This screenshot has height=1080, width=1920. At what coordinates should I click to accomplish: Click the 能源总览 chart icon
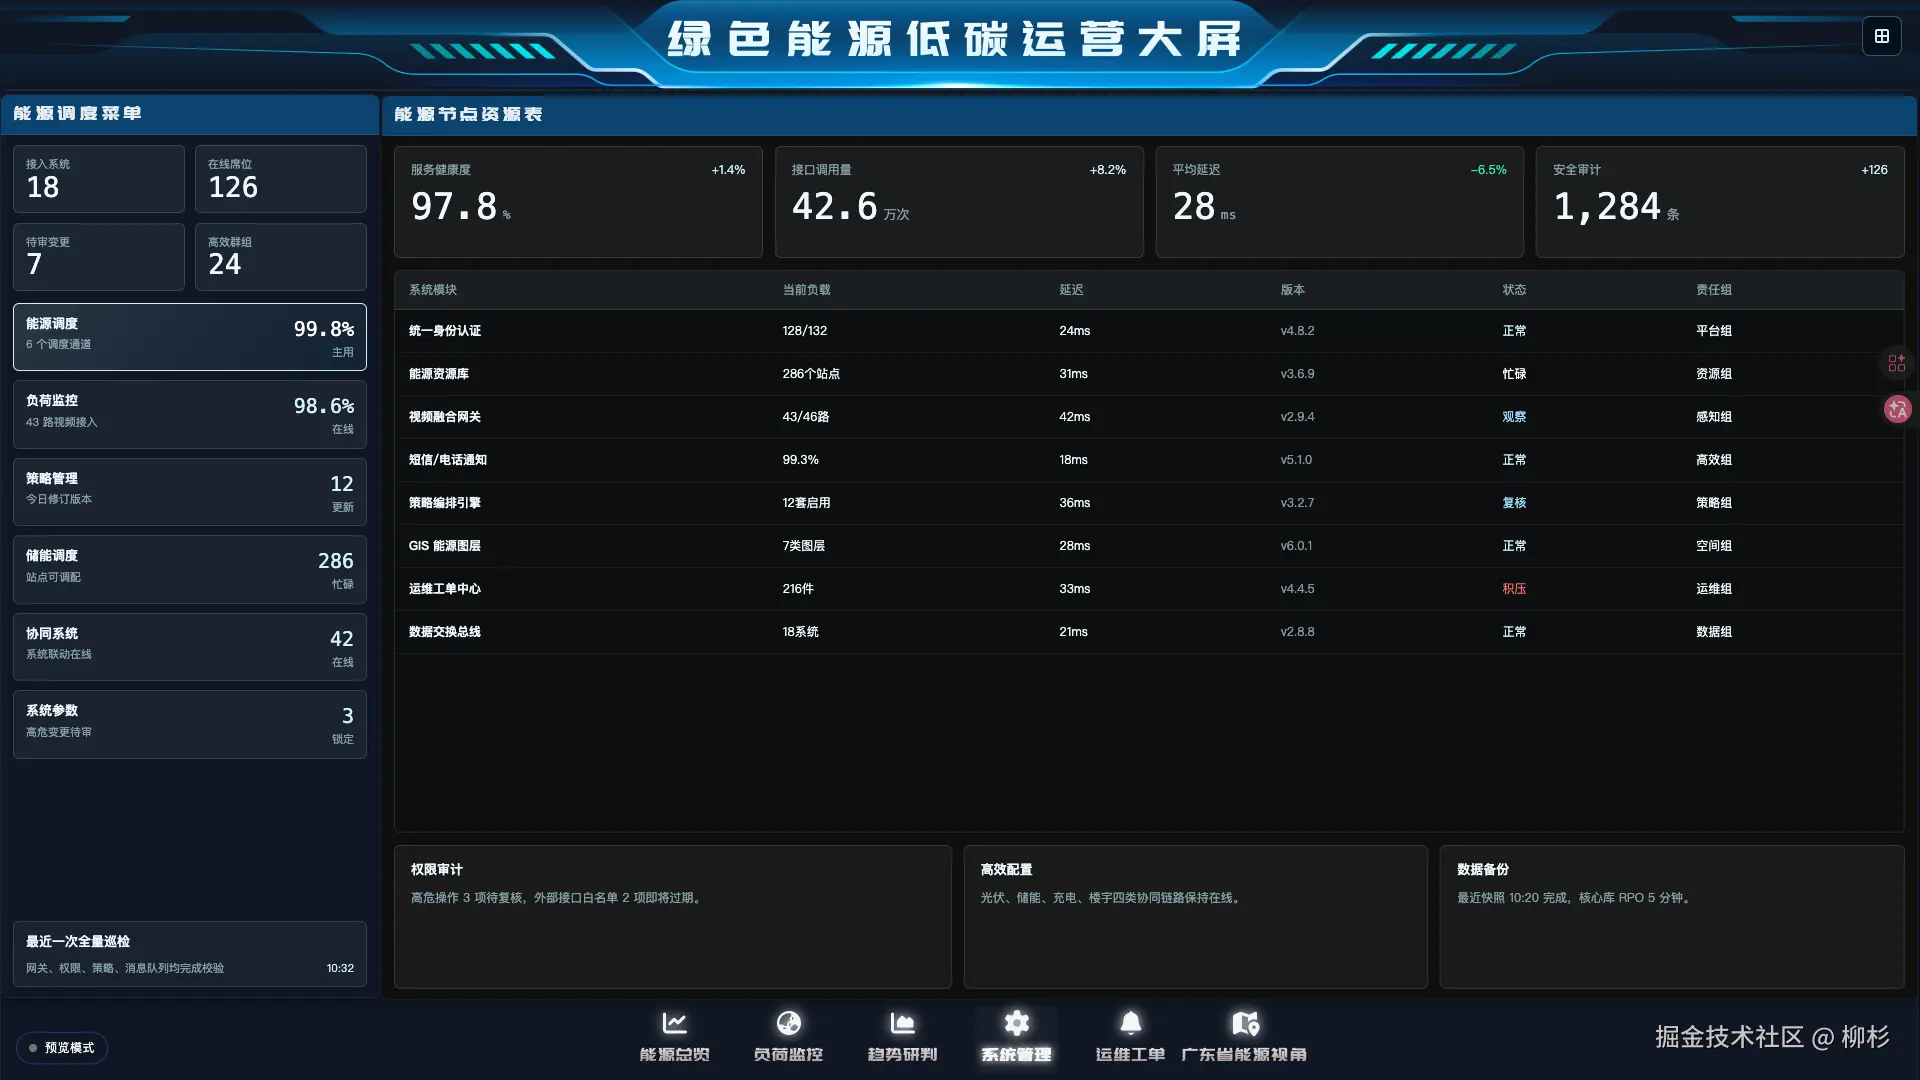pos(675,1023)
